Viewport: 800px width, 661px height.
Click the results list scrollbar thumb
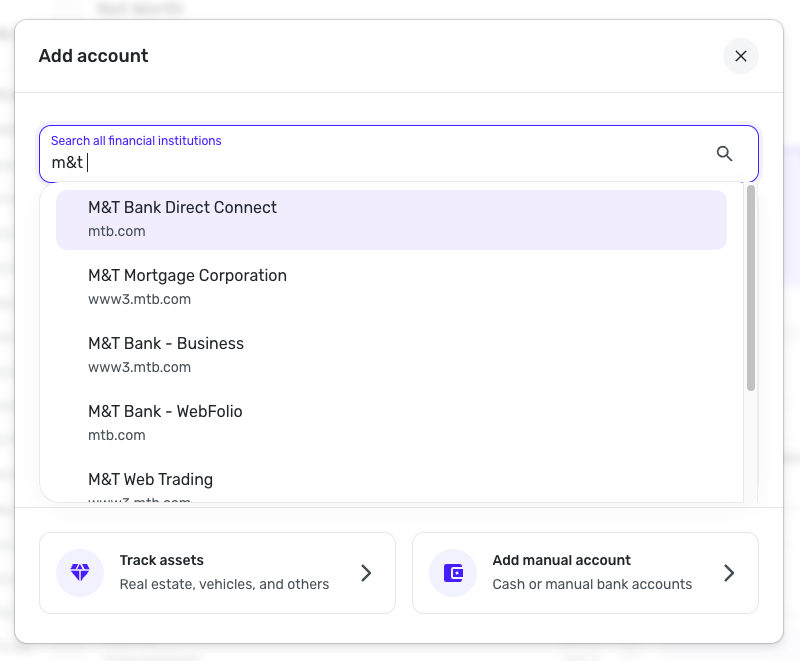click(x=751, y=288)
